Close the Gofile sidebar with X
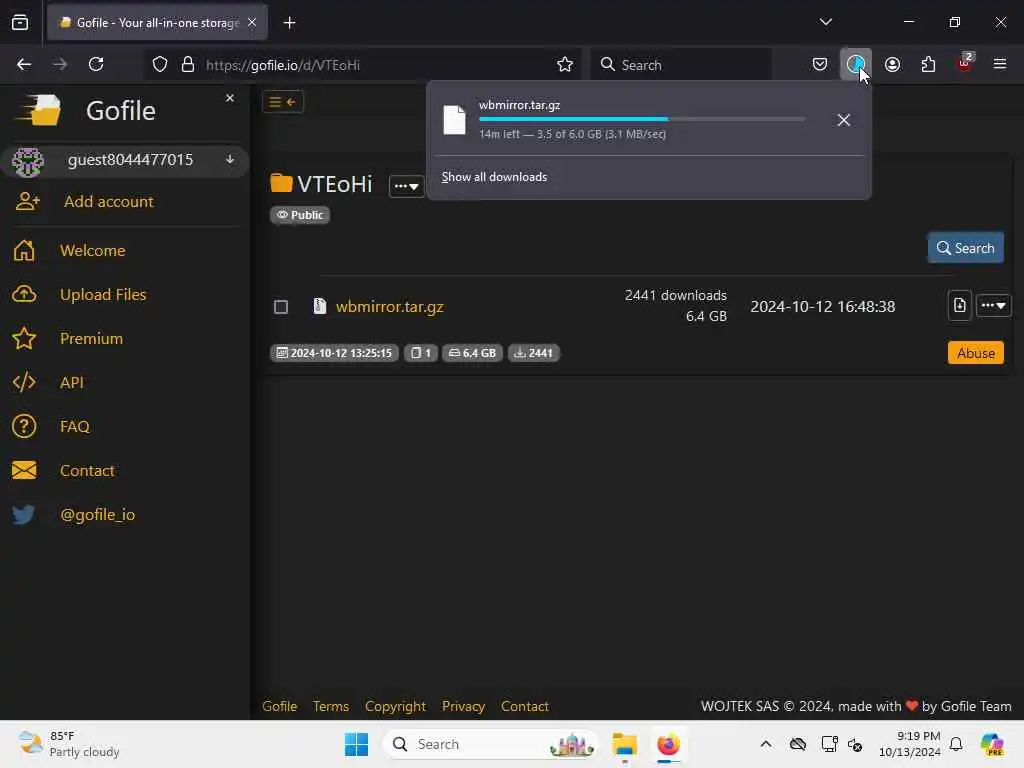Image resolution: width=1024 pixels, height=768 pixels. click(x=230, y=98)
